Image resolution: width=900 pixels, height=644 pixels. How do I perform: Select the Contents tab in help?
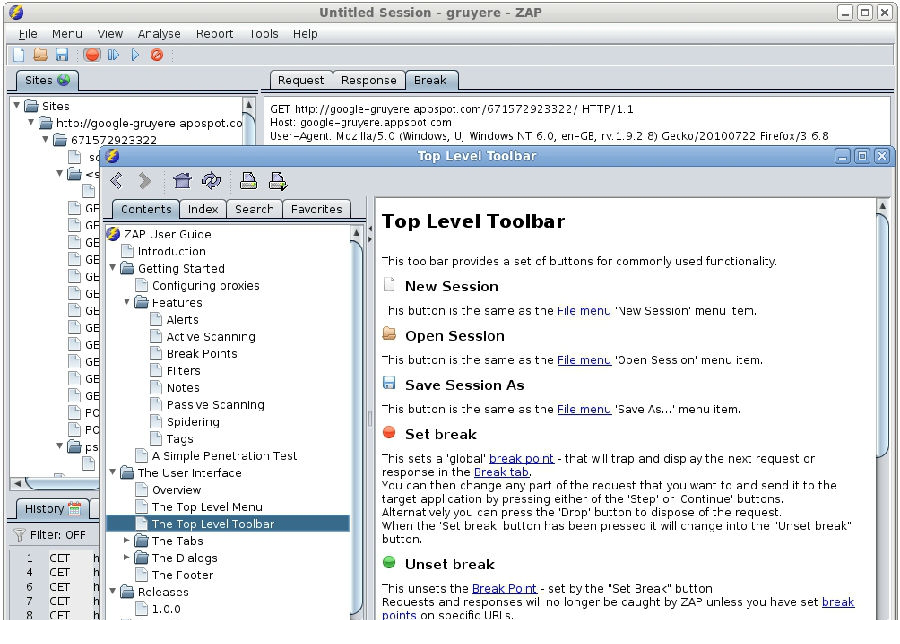coord(146,209)
